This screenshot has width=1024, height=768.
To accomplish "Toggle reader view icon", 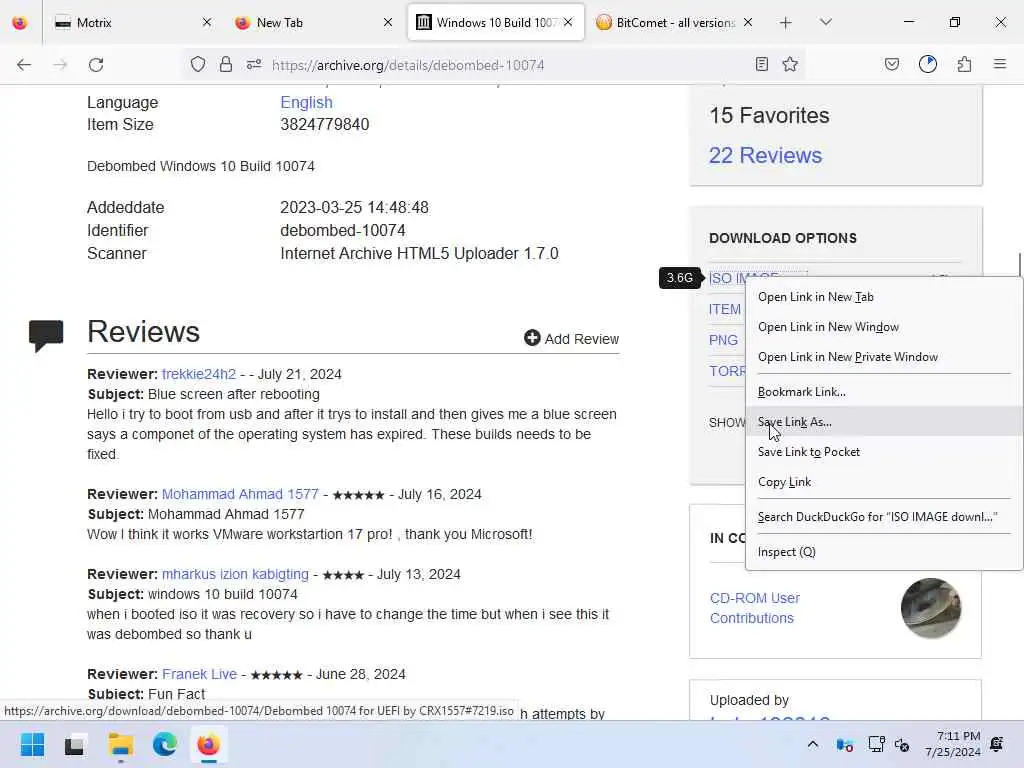I will (x=761, y=64).
